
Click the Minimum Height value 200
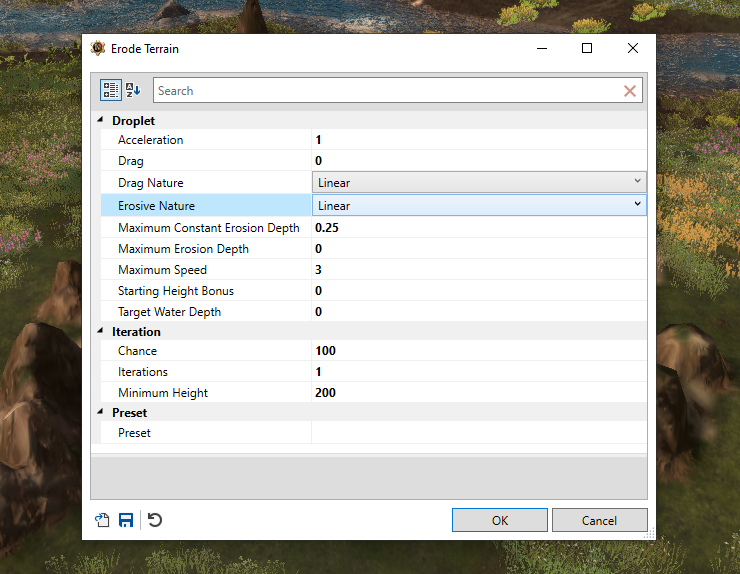click(325, 393)
